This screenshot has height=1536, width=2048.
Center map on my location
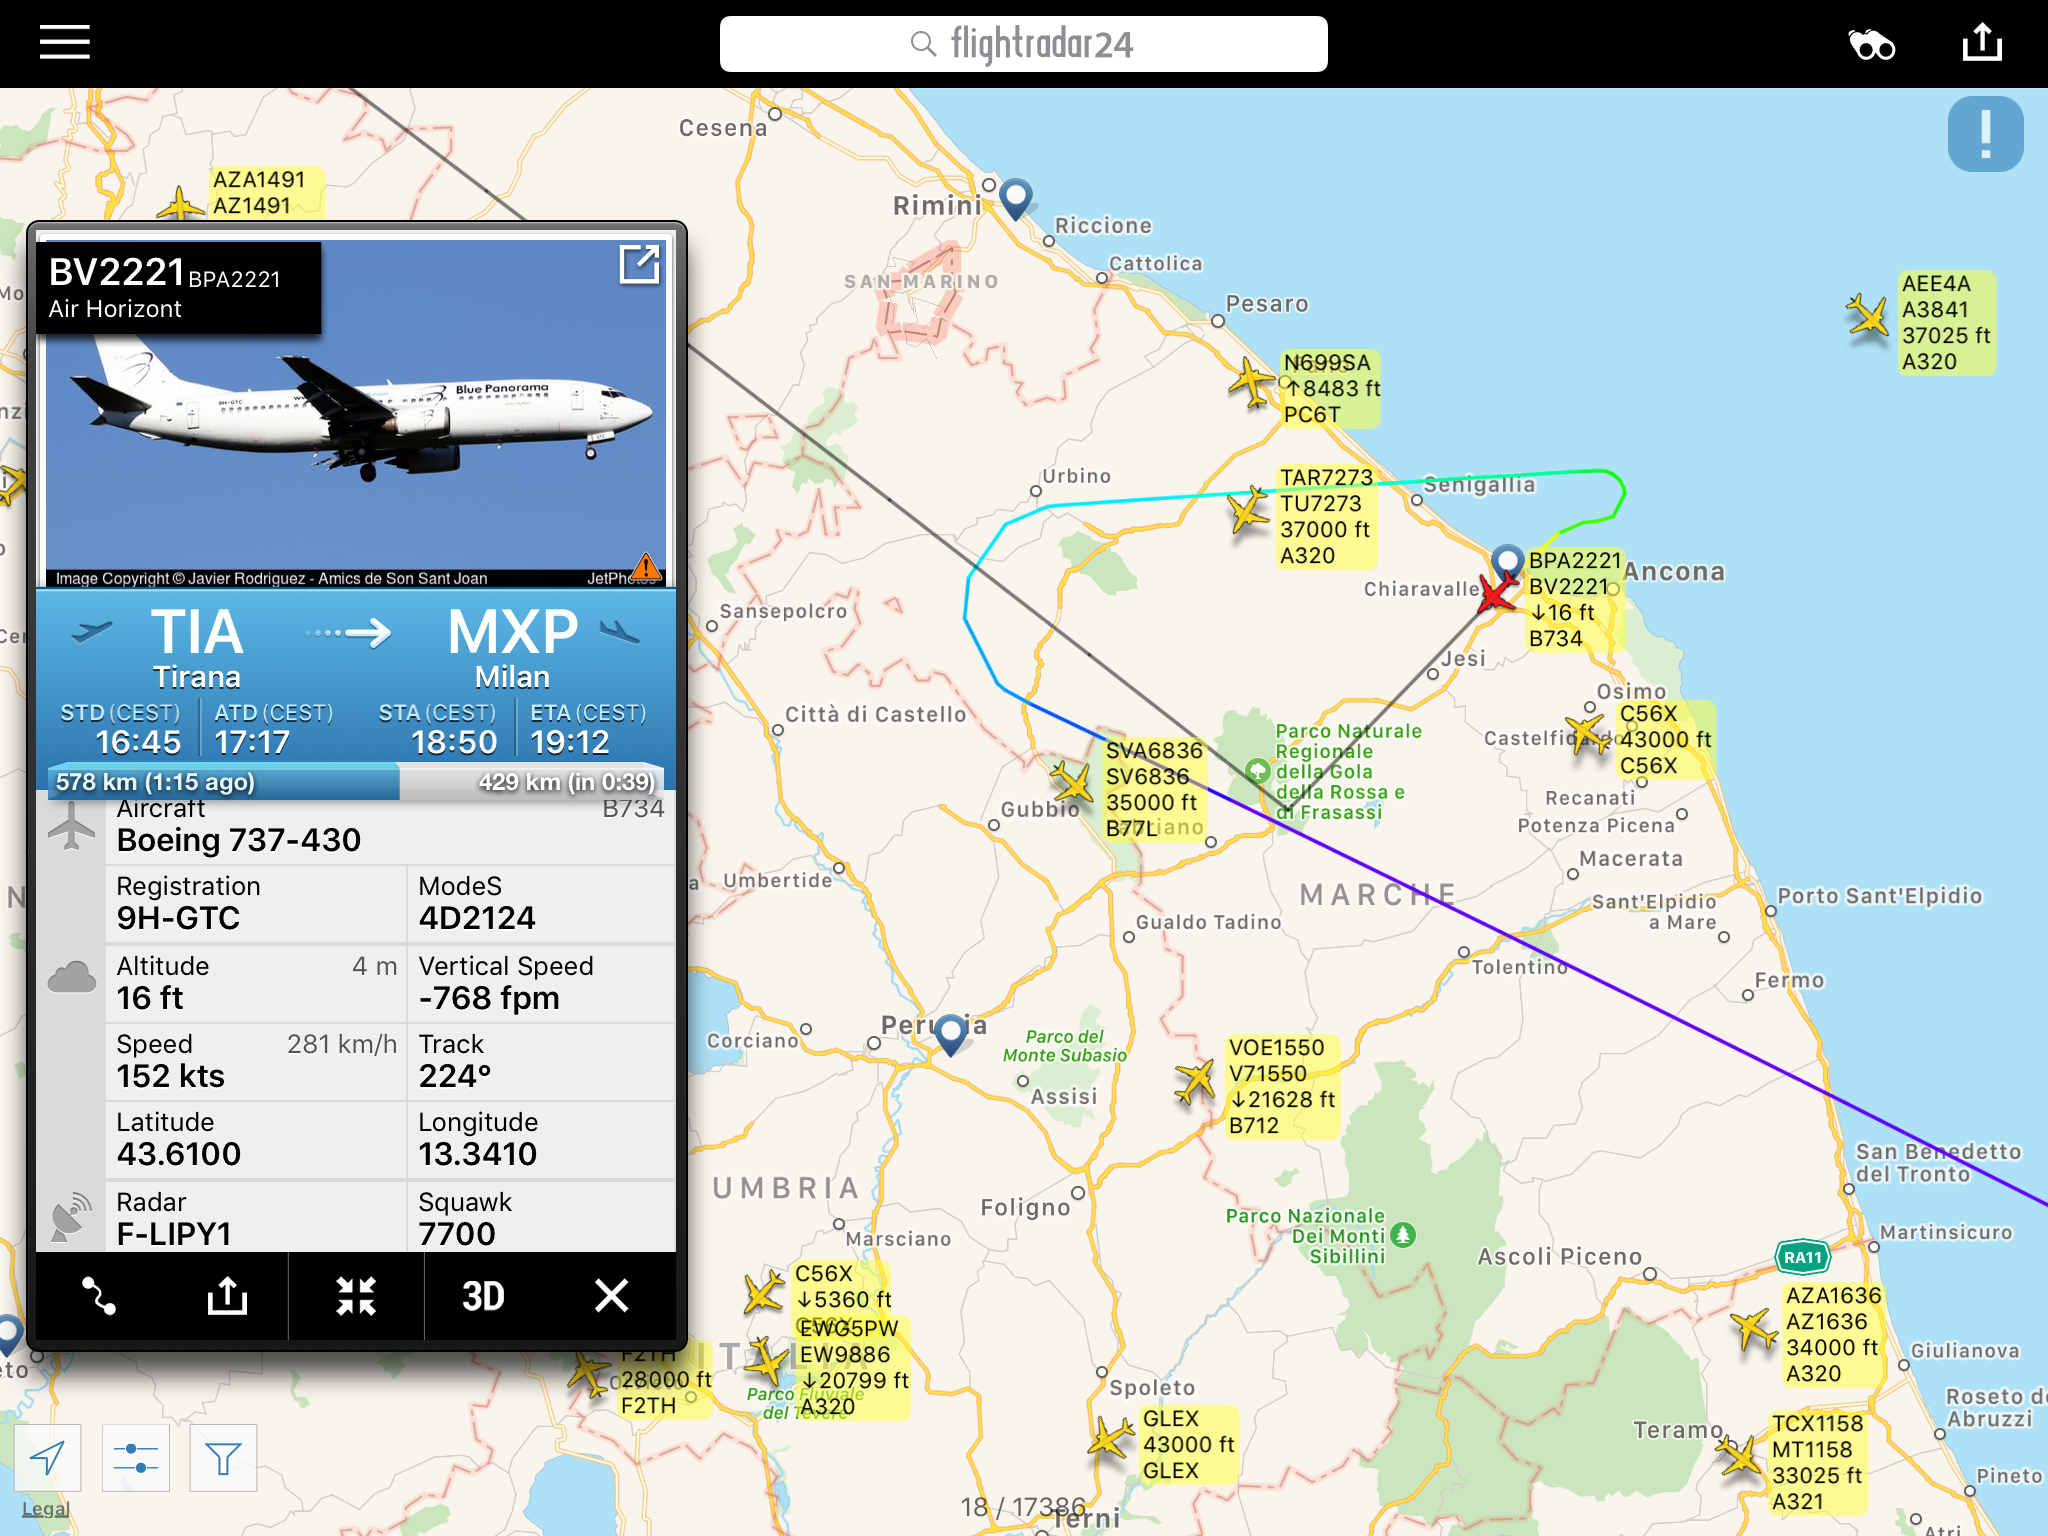47,1458
